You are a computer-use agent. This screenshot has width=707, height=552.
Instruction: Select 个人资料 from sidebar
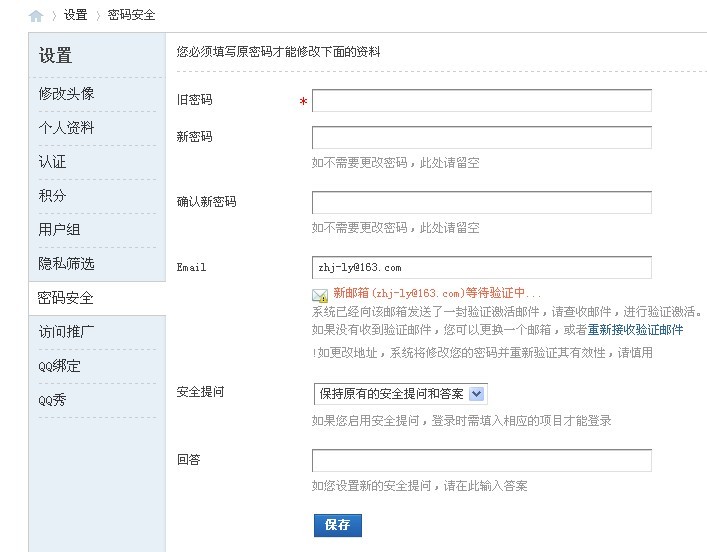(x=67, y=127)
